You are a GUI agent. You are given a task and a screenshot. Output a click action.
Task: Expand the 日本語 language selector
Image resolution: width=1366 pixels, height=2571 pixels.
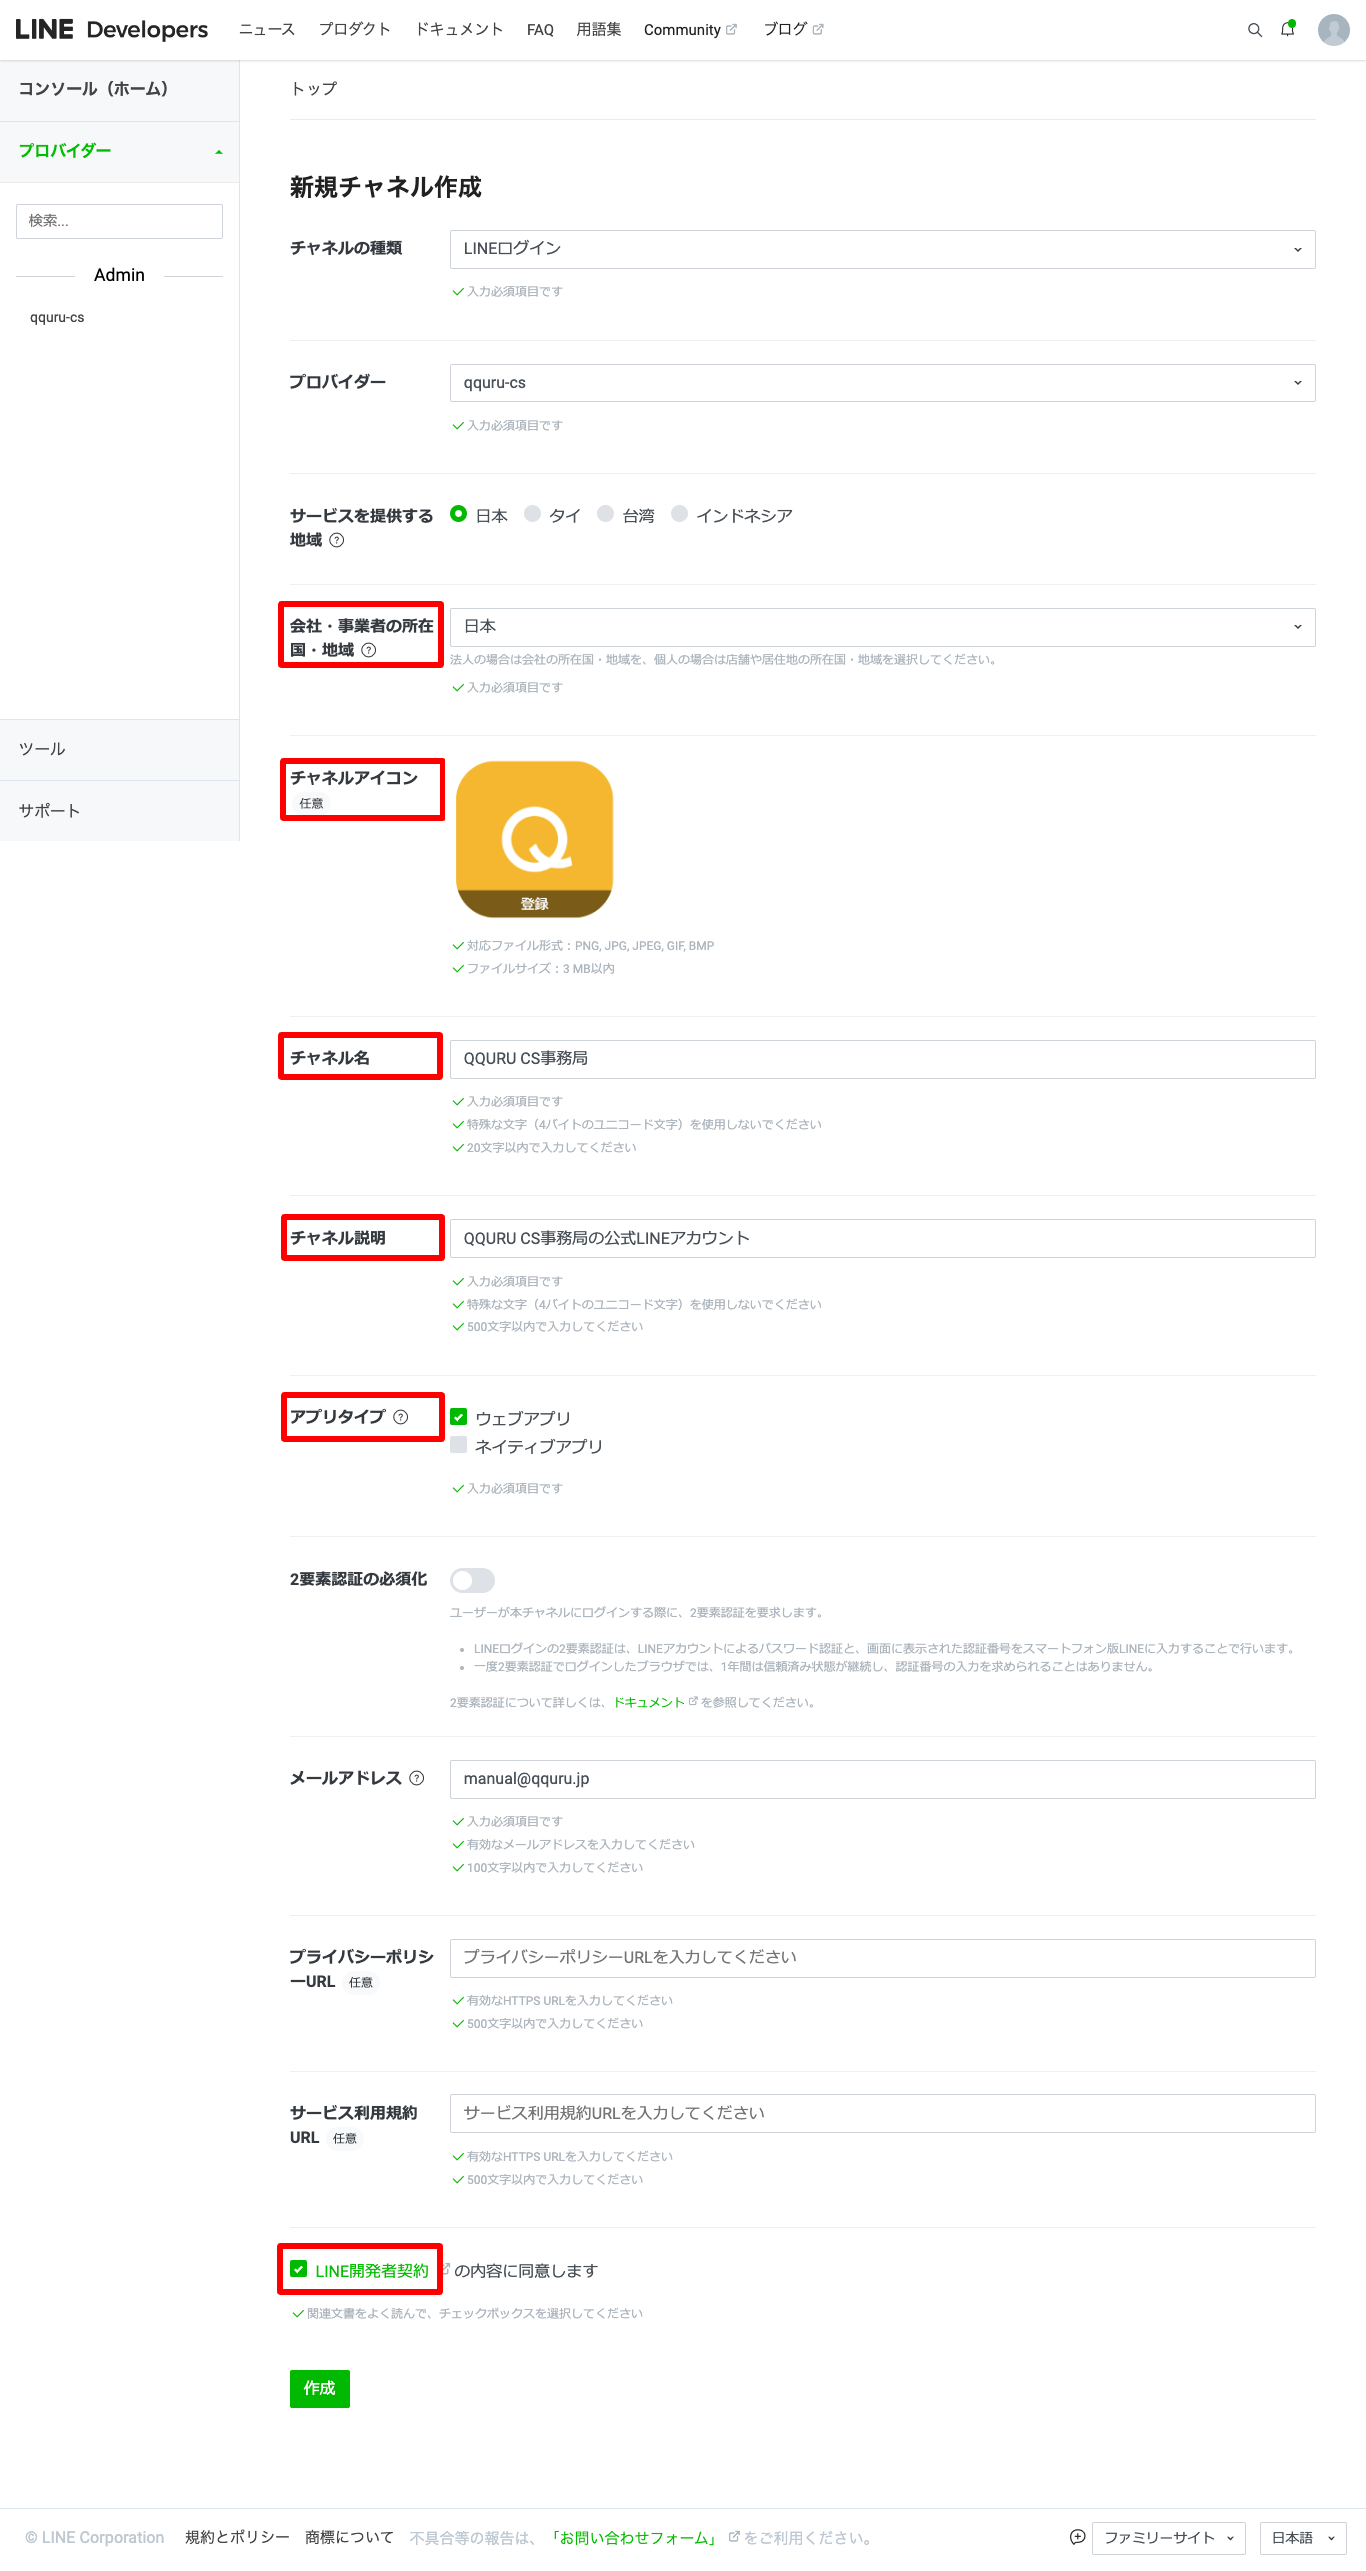tap(1302, 2538)
